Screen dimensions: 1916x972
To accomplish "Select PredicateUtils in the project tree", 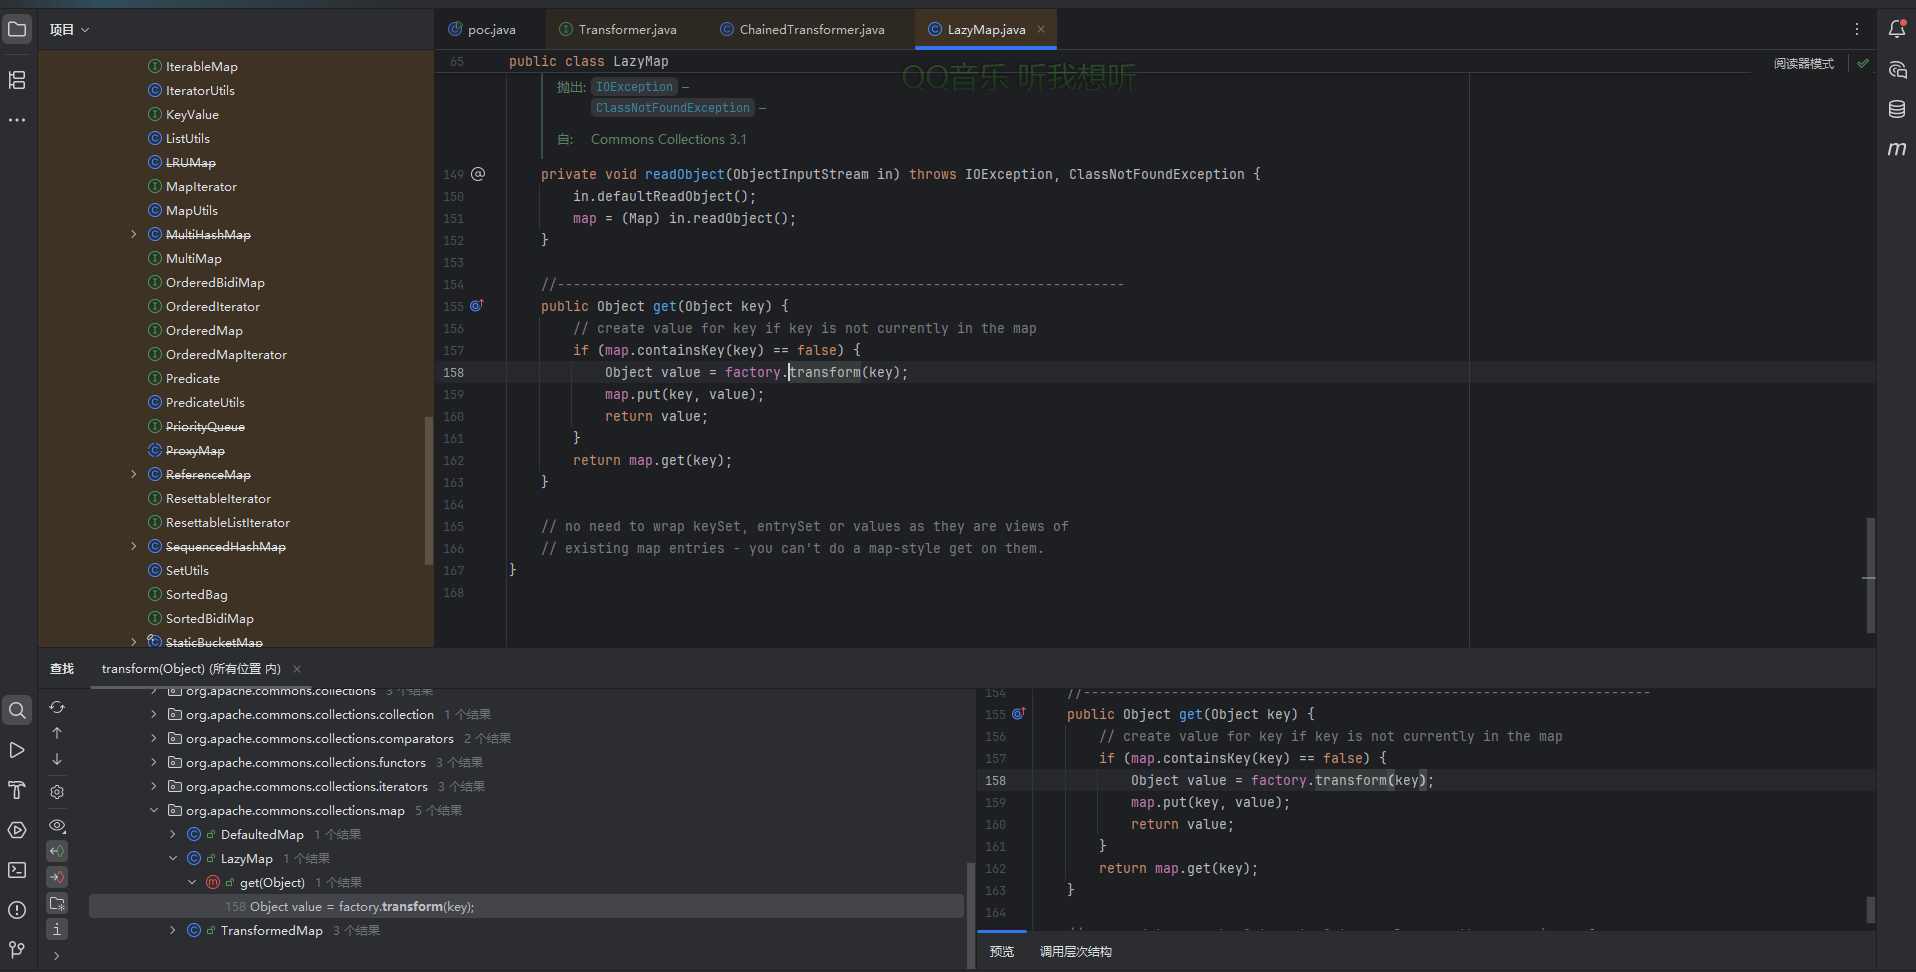I will [x=205, y=402].
